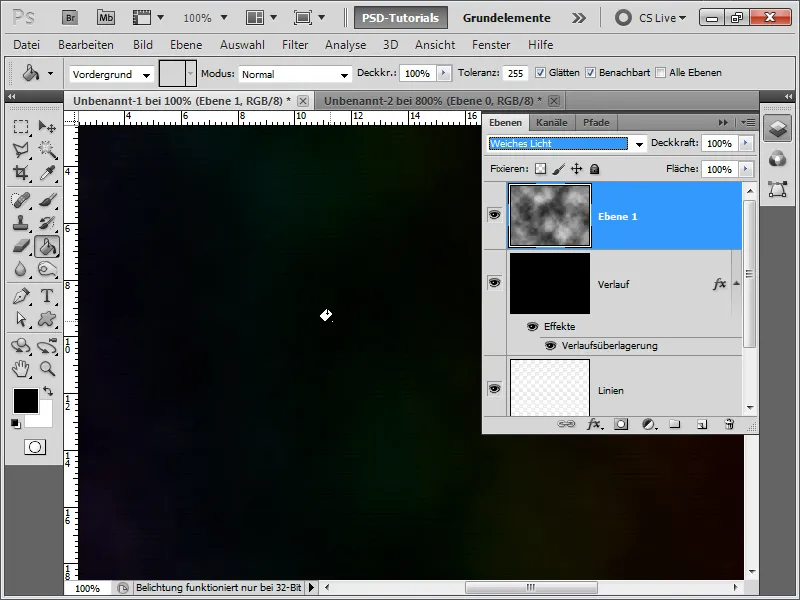Select the Move tool
Viewport: 800px width, 600px height.
pos(47,127)
